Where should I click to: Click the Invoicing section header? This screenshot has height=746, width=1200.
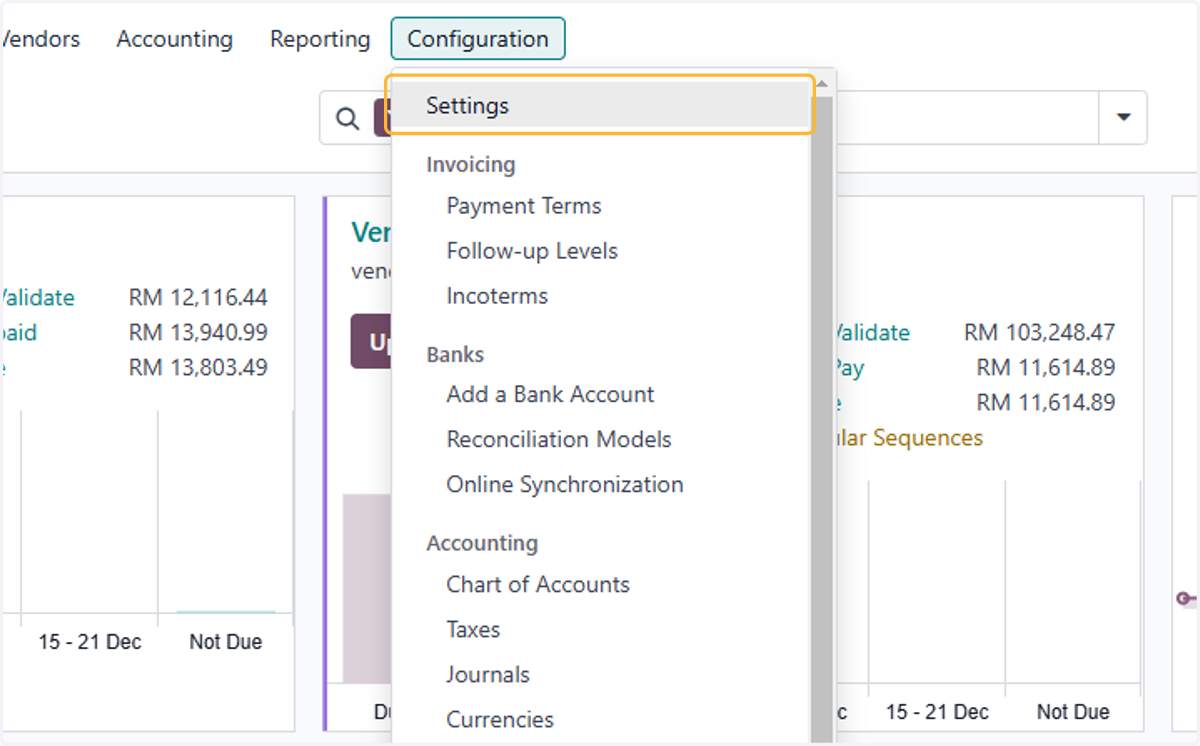pyautogui.click(x=471, y=164)
